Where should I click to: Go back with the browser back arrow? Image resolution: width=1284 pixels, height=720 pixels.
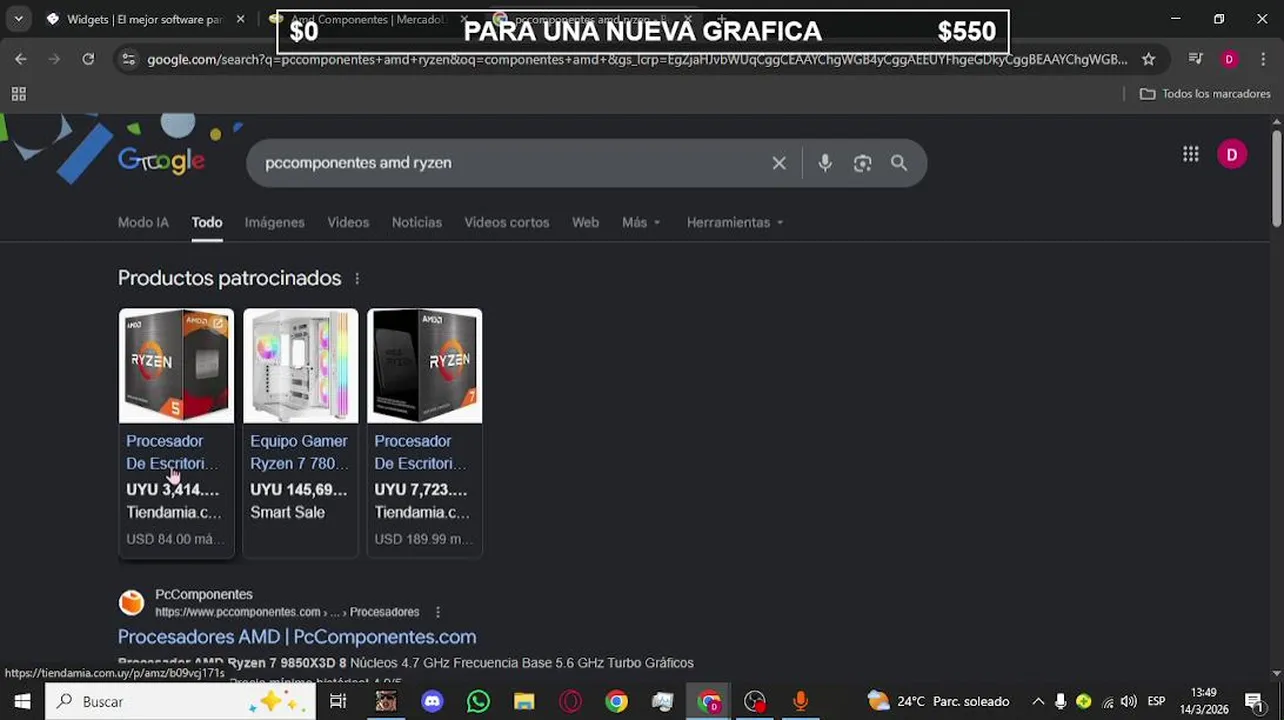pyautogui.click(x=21, y=59)
